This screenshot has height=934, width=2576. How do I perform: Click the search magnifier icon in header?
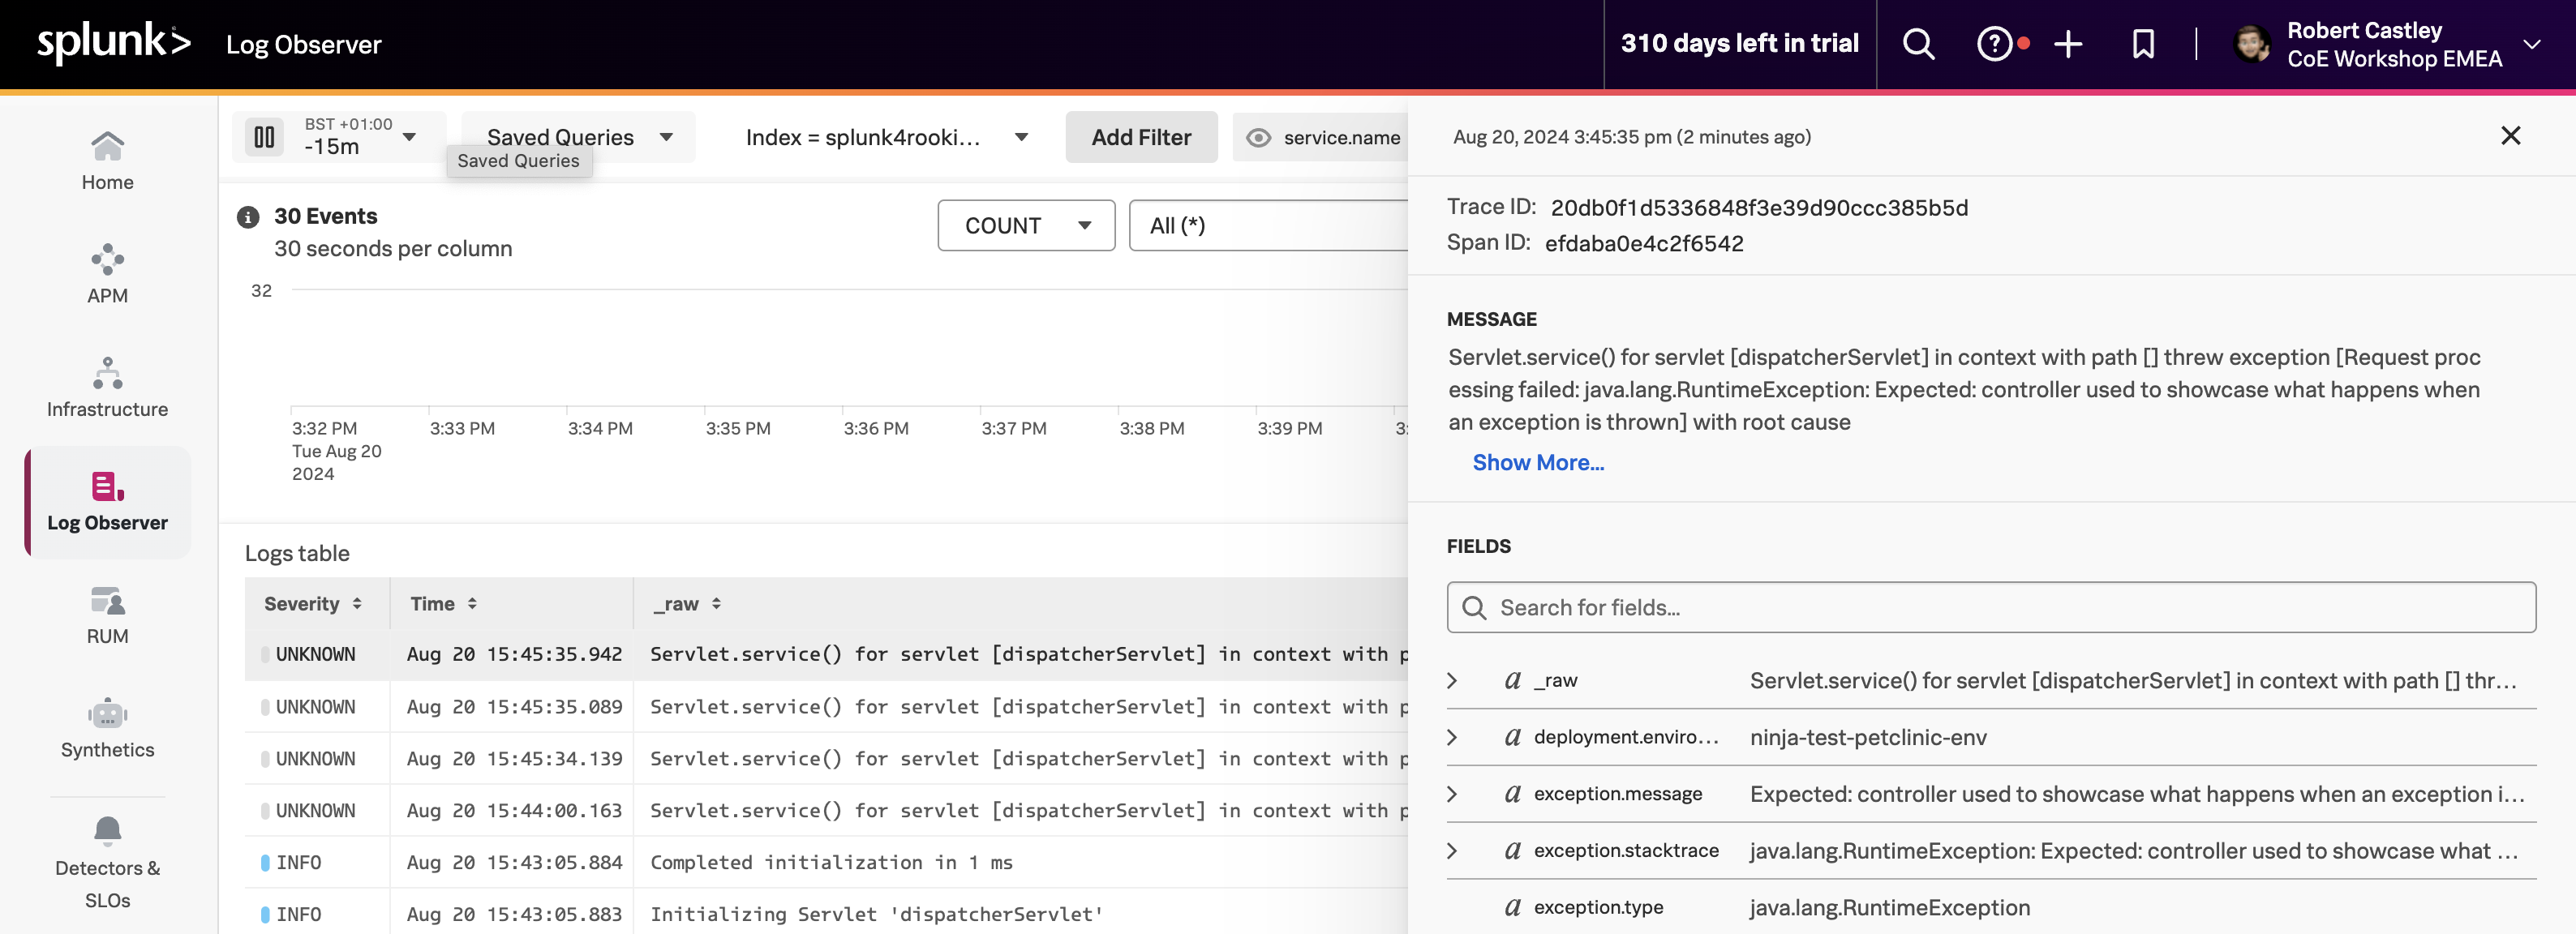pos(1917,44)
